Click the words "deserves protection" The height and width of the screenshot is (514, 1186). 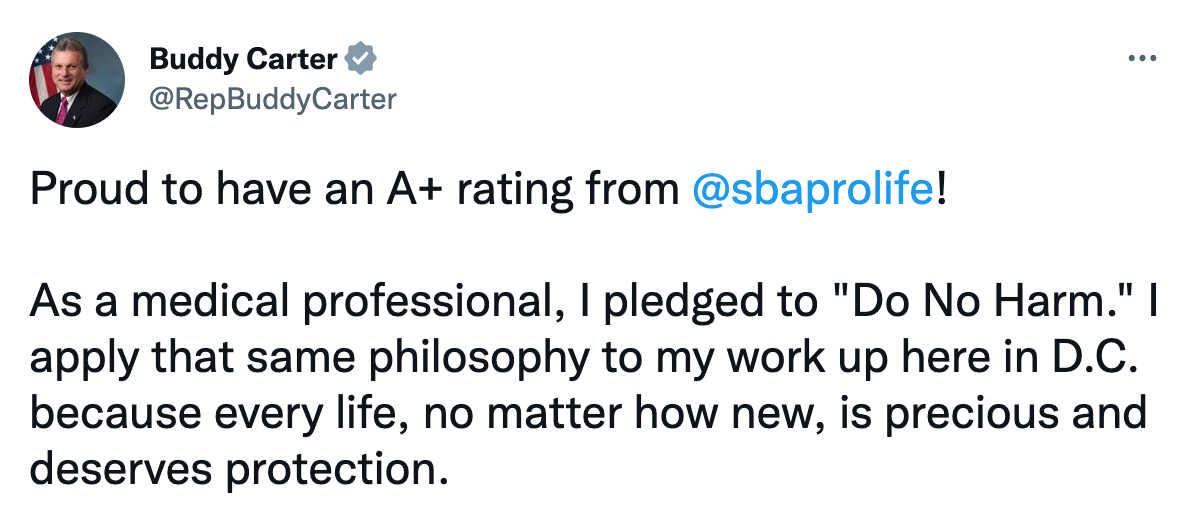pos(237,464)
